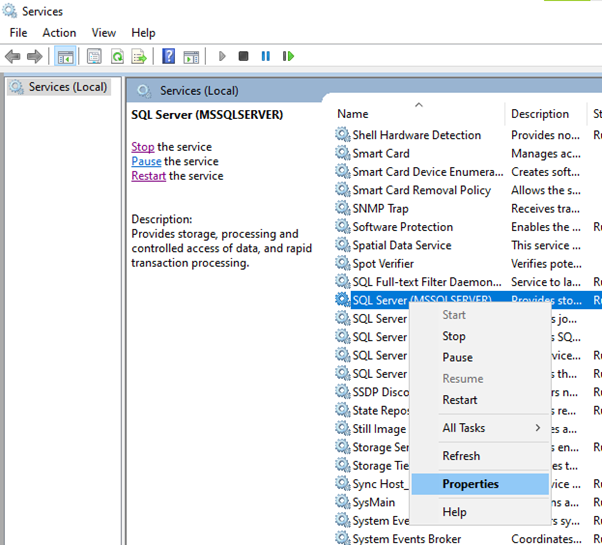Open the Properties toolbar icon
Viewport: 602px width, 545px height.
click(94, 56)
